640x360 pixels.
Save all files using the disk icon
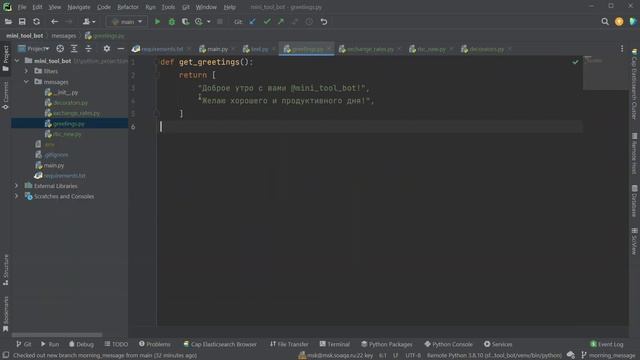[22, 22]
